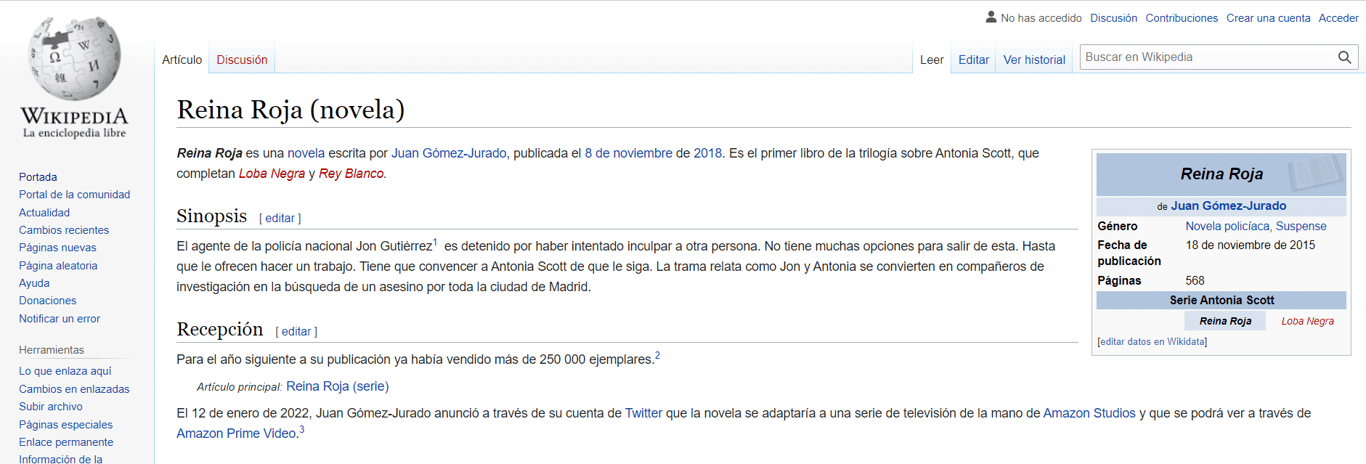Click editar datos en Wikidata
Image resolution: width=1366 pixels, height=464 pixels.
click(1152, 342)
